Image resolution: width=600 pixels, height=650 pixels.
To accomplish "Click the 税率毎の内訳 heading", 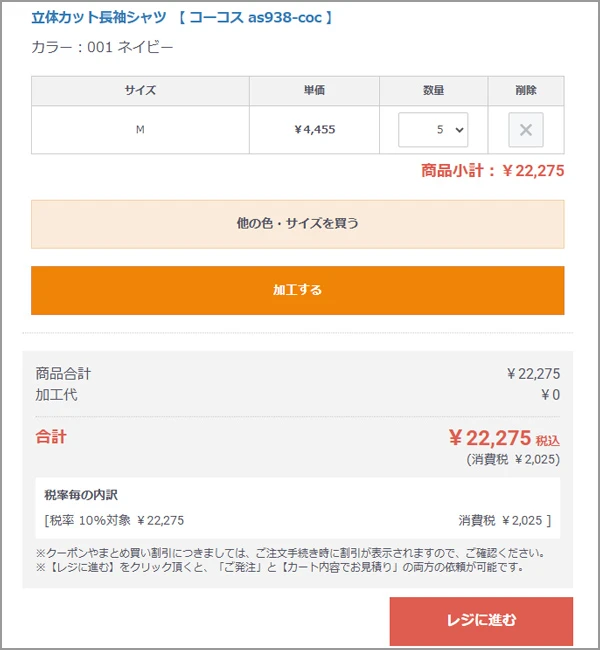I will click(x=81, y=495).
